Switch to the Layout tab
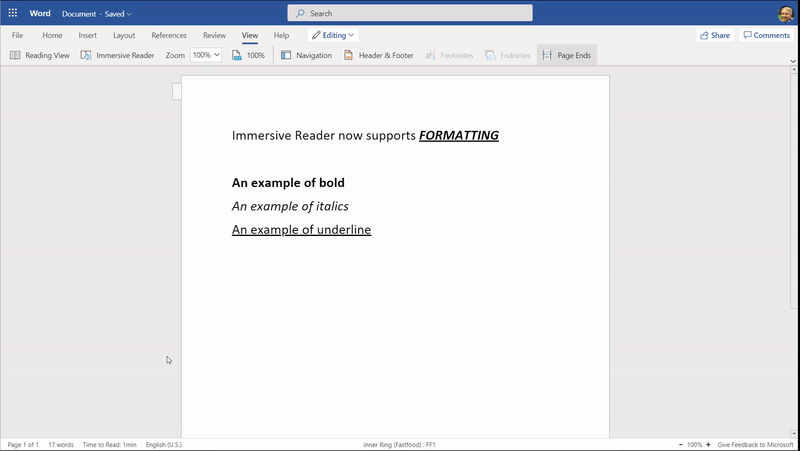This screenshot has width=800, height=451. click(124, 35)
